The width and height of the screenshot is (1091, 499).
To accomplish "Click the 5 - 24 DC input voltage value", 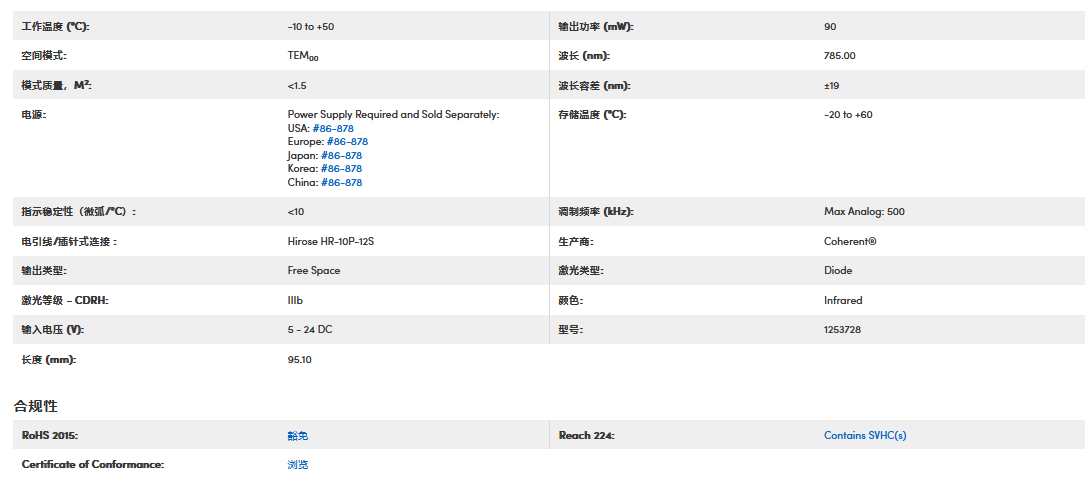I will (x=312, y=329).
